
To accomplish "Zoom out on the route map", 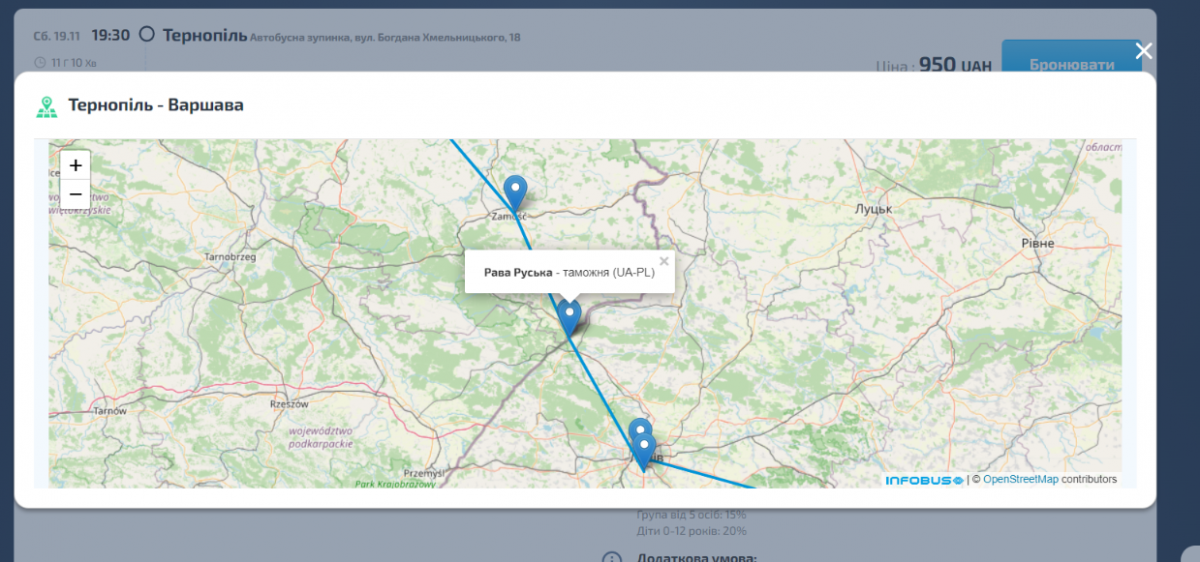I will point(75,194).
